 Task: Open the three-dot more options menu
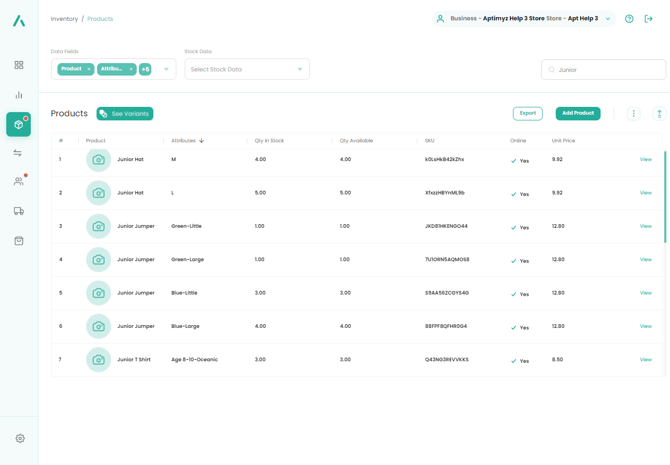click(633, 114)
